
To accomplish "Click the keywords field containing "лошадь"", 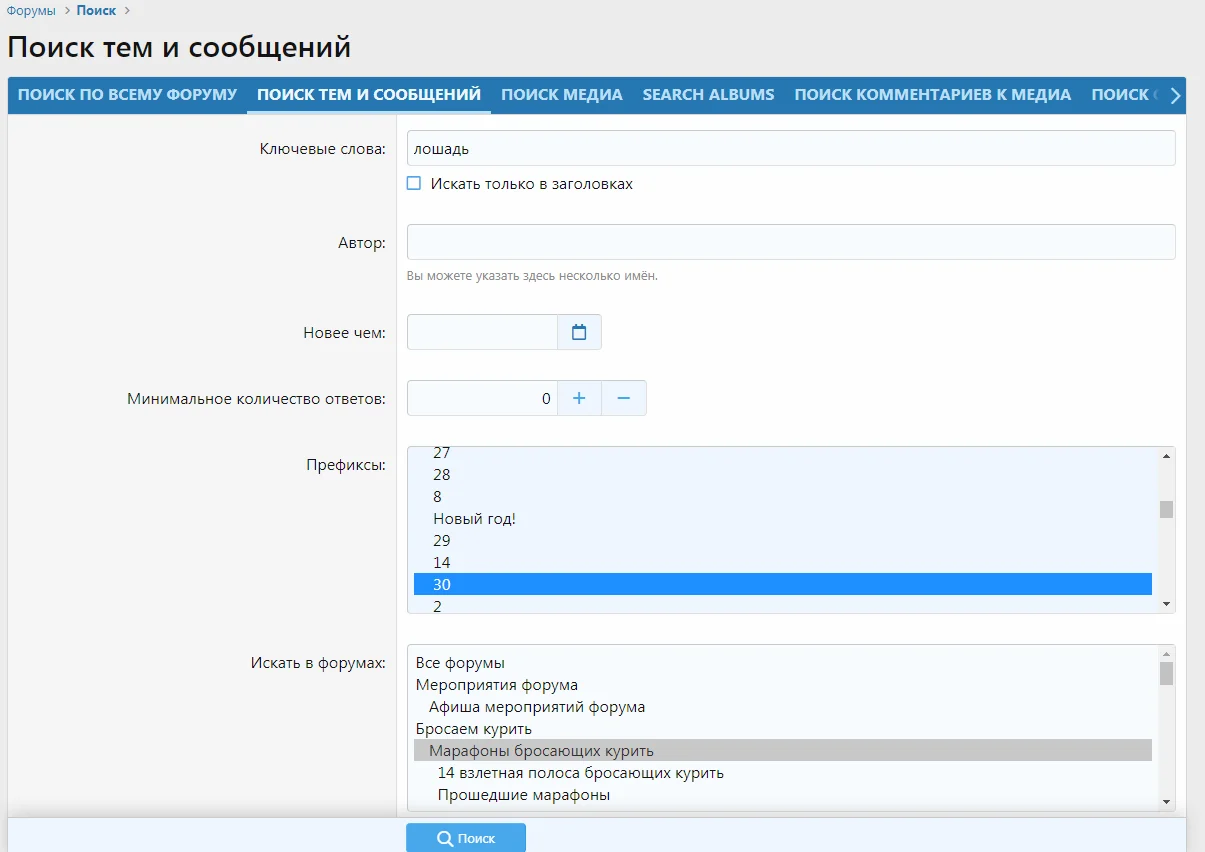I will coord(790,149).
